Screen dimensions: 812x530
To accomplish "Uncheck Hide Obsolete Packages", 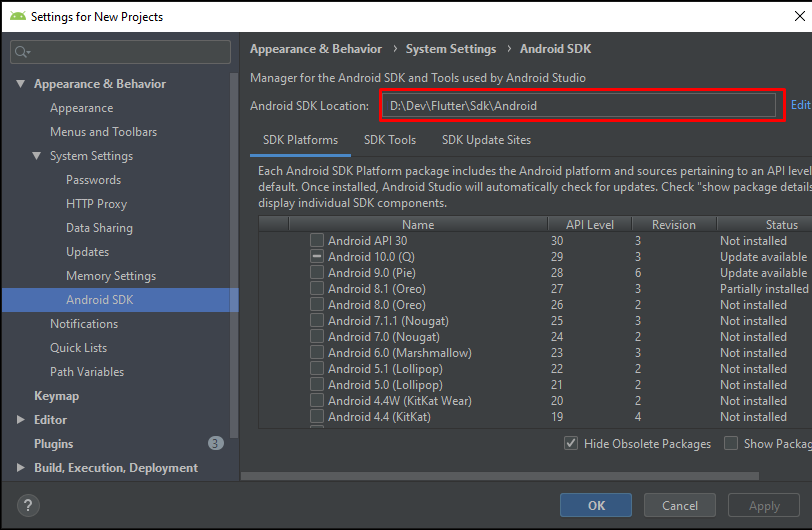I will coord(571,443).
